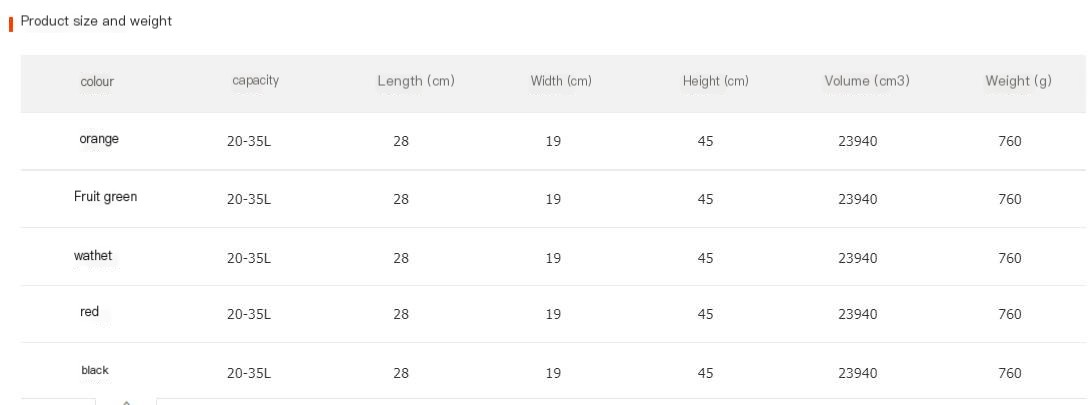Select the "orange" colour row label
The image size is (1088, 405).
click(99, 139)
